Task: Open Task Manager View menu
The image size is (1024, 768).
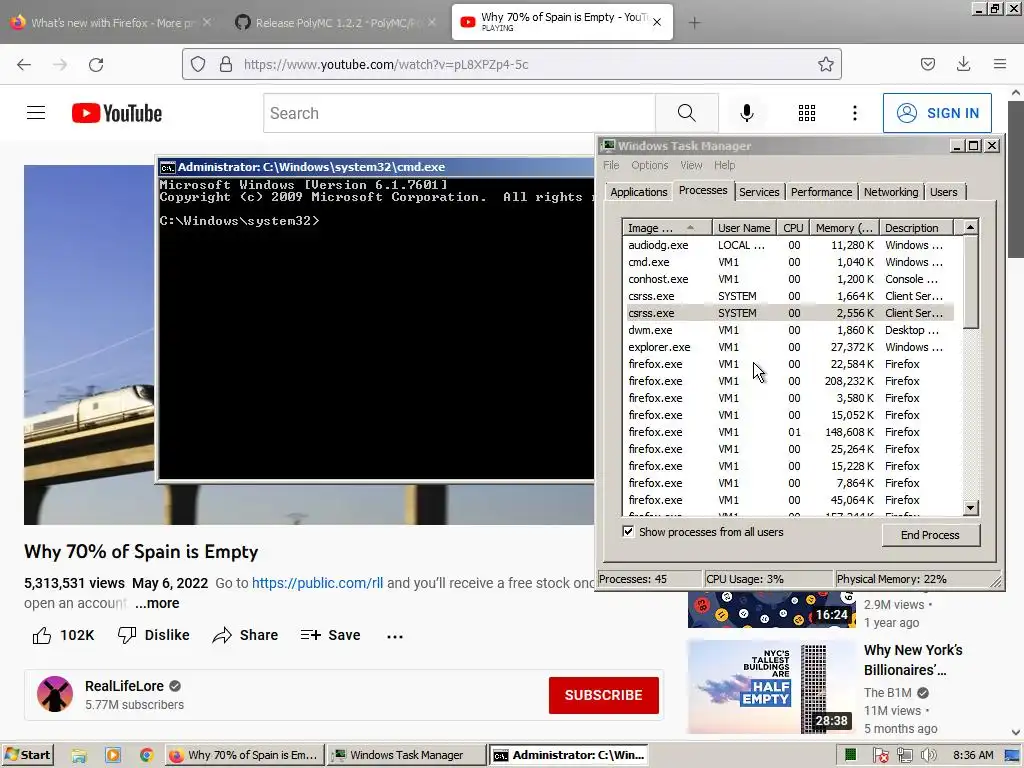Action: [x=691, y=165]
